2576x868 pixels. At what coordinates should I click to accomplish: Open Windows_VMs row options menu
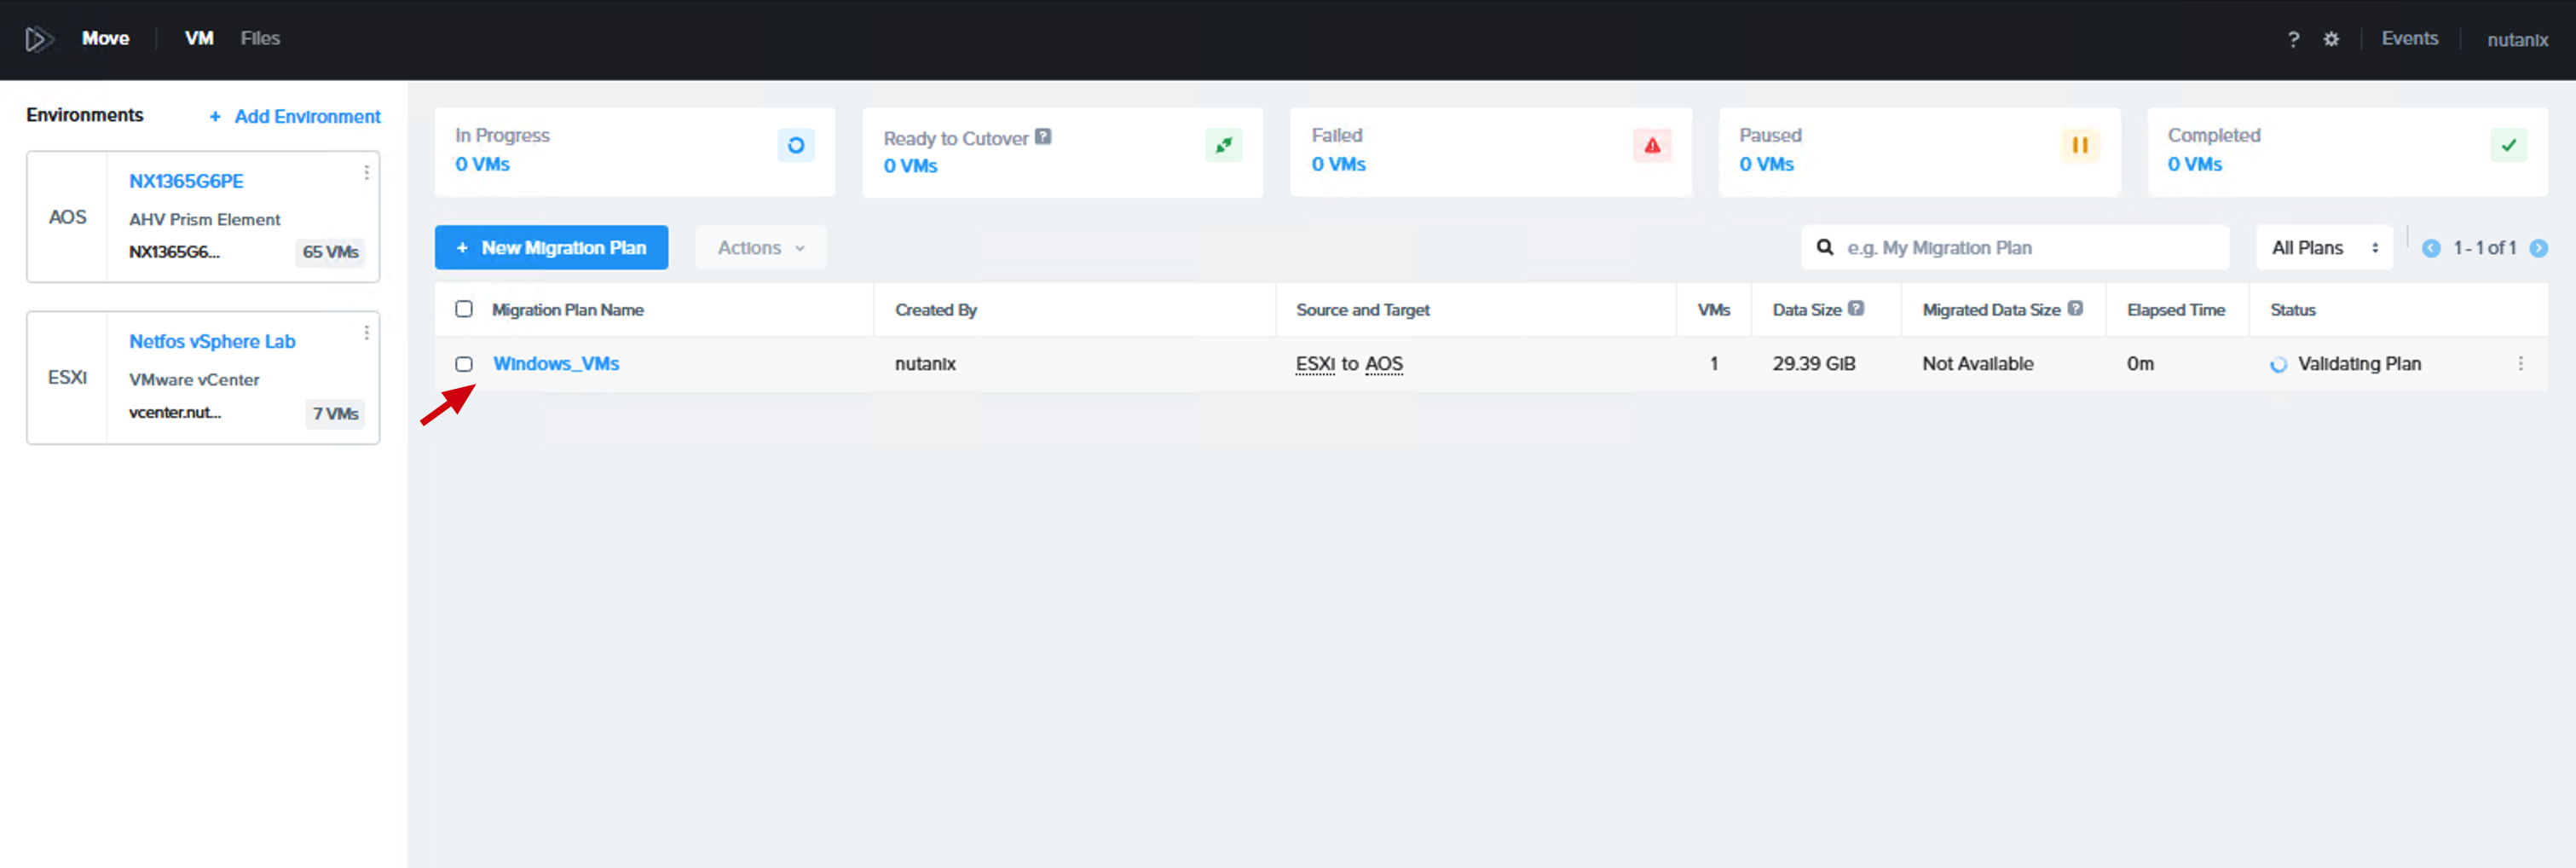click(x=2520, y=364)
